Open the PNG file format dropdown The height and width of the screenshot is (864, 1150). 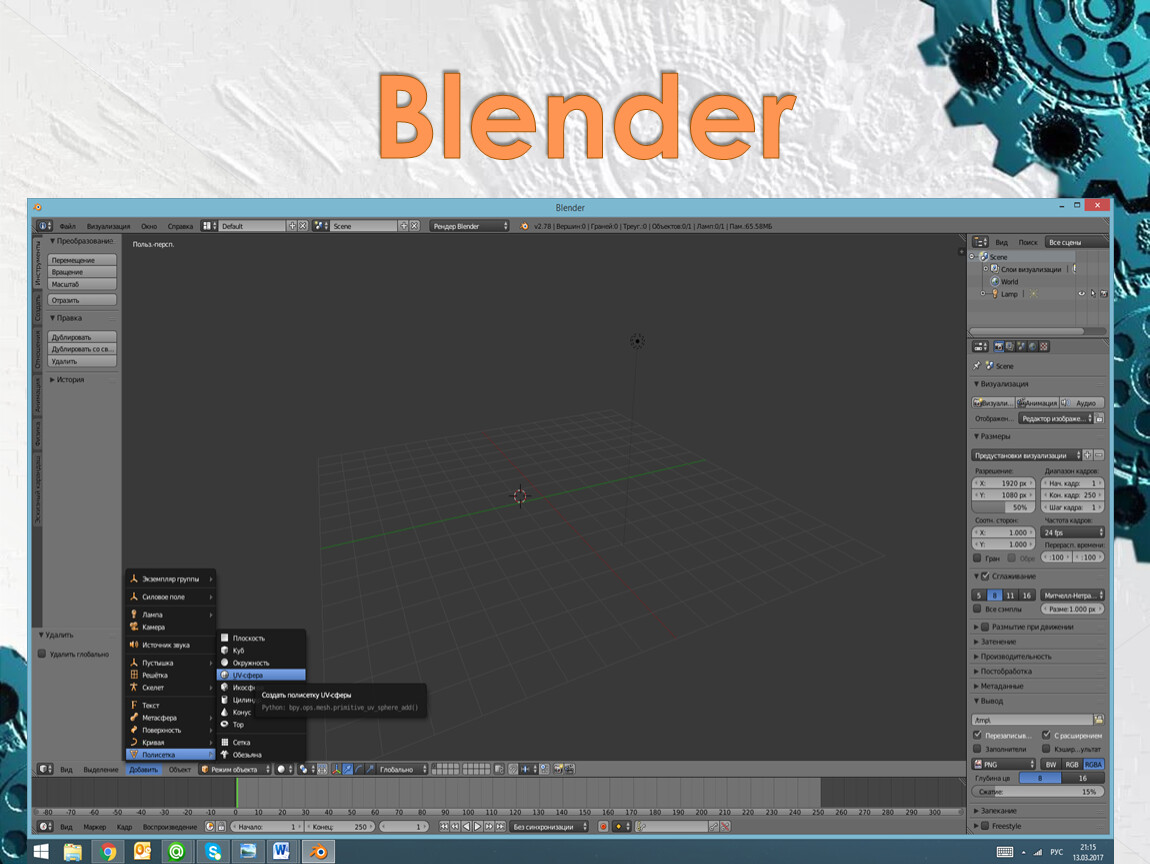pos(1003,764)
